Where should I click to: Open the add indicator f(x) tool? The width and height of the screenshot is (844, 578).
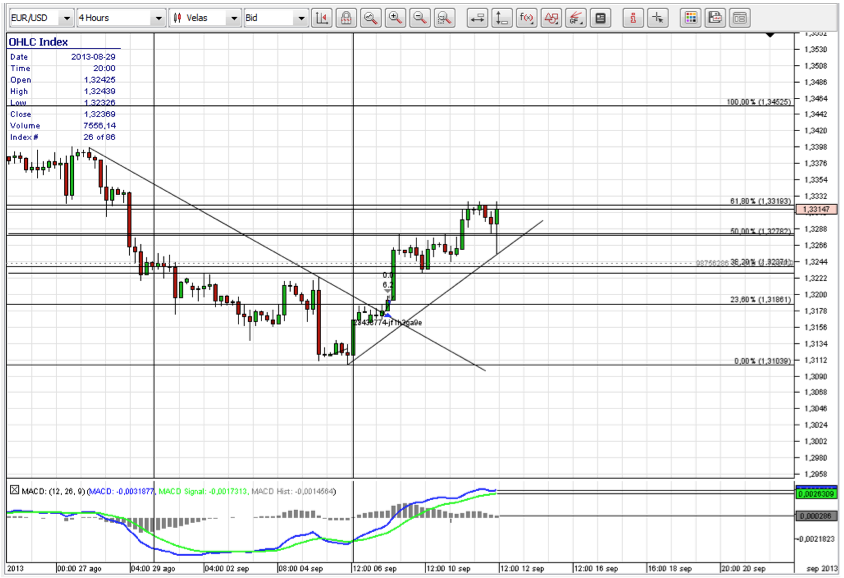click(x=528, y=16)
